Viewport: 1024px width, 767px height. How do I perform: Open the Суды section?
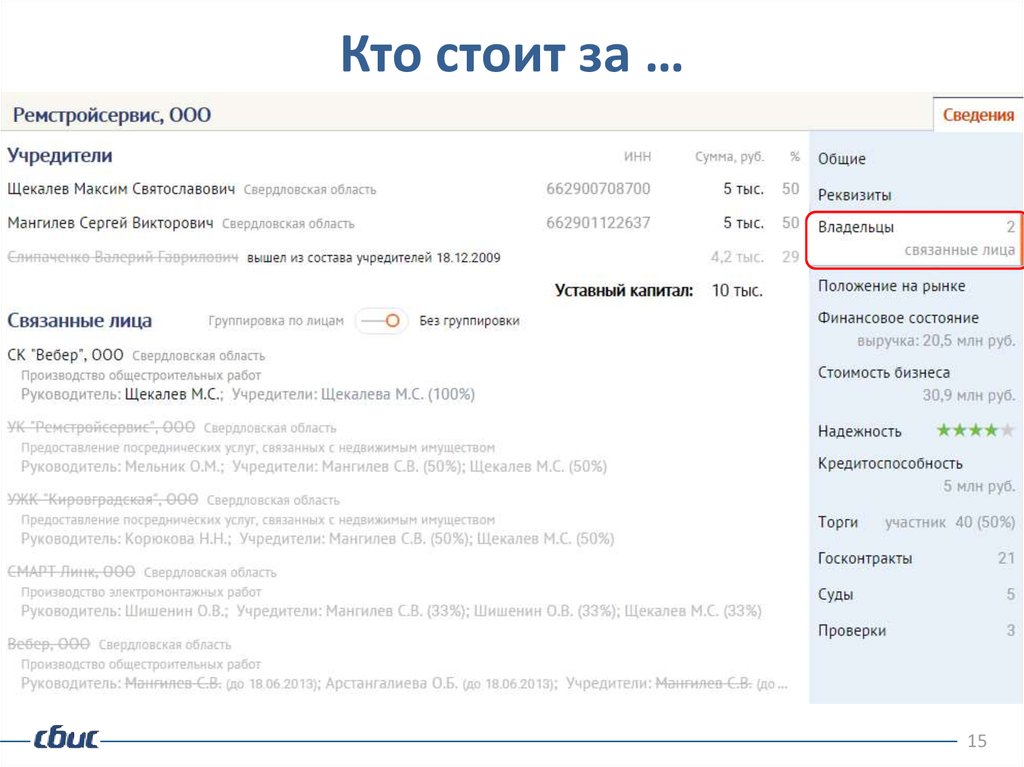[836, 594]
